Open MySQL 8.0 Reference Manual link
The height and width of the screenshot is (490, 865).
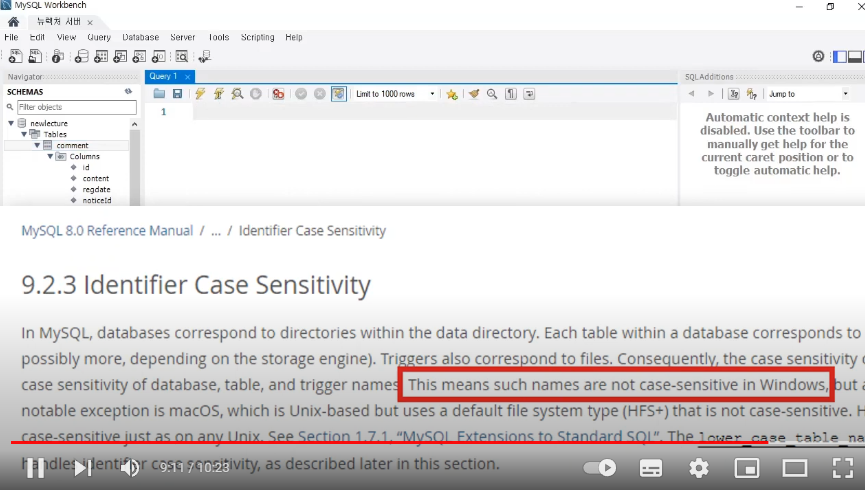pos(107,231)
